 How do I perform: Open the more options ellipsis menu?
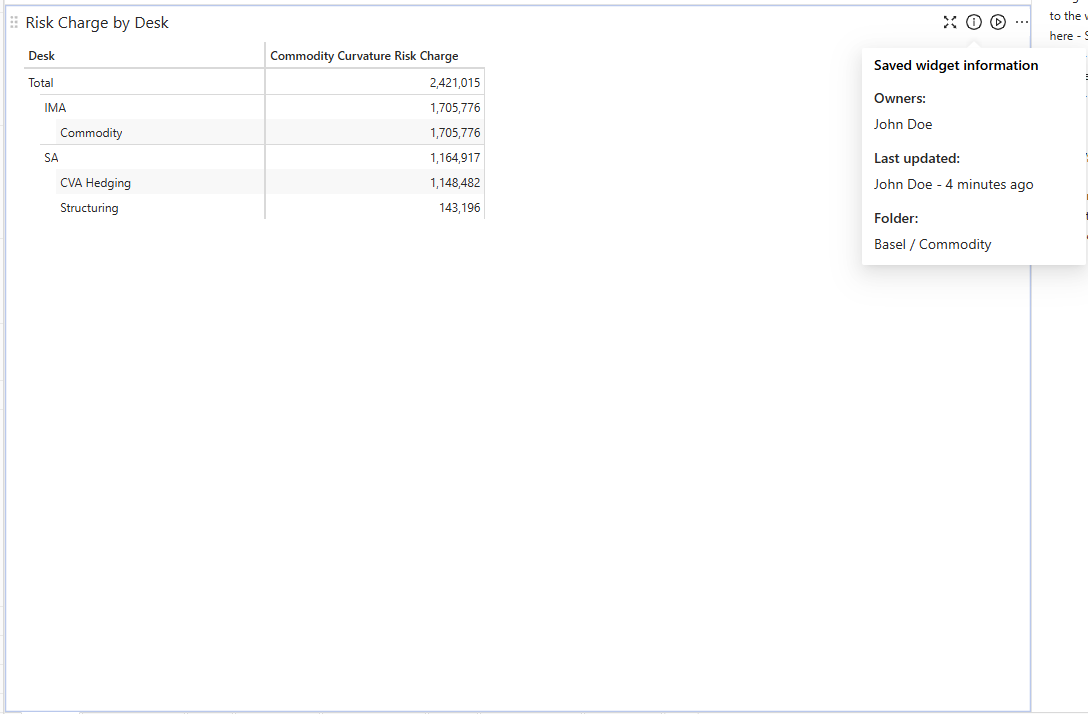click(x=1021, y=22)
